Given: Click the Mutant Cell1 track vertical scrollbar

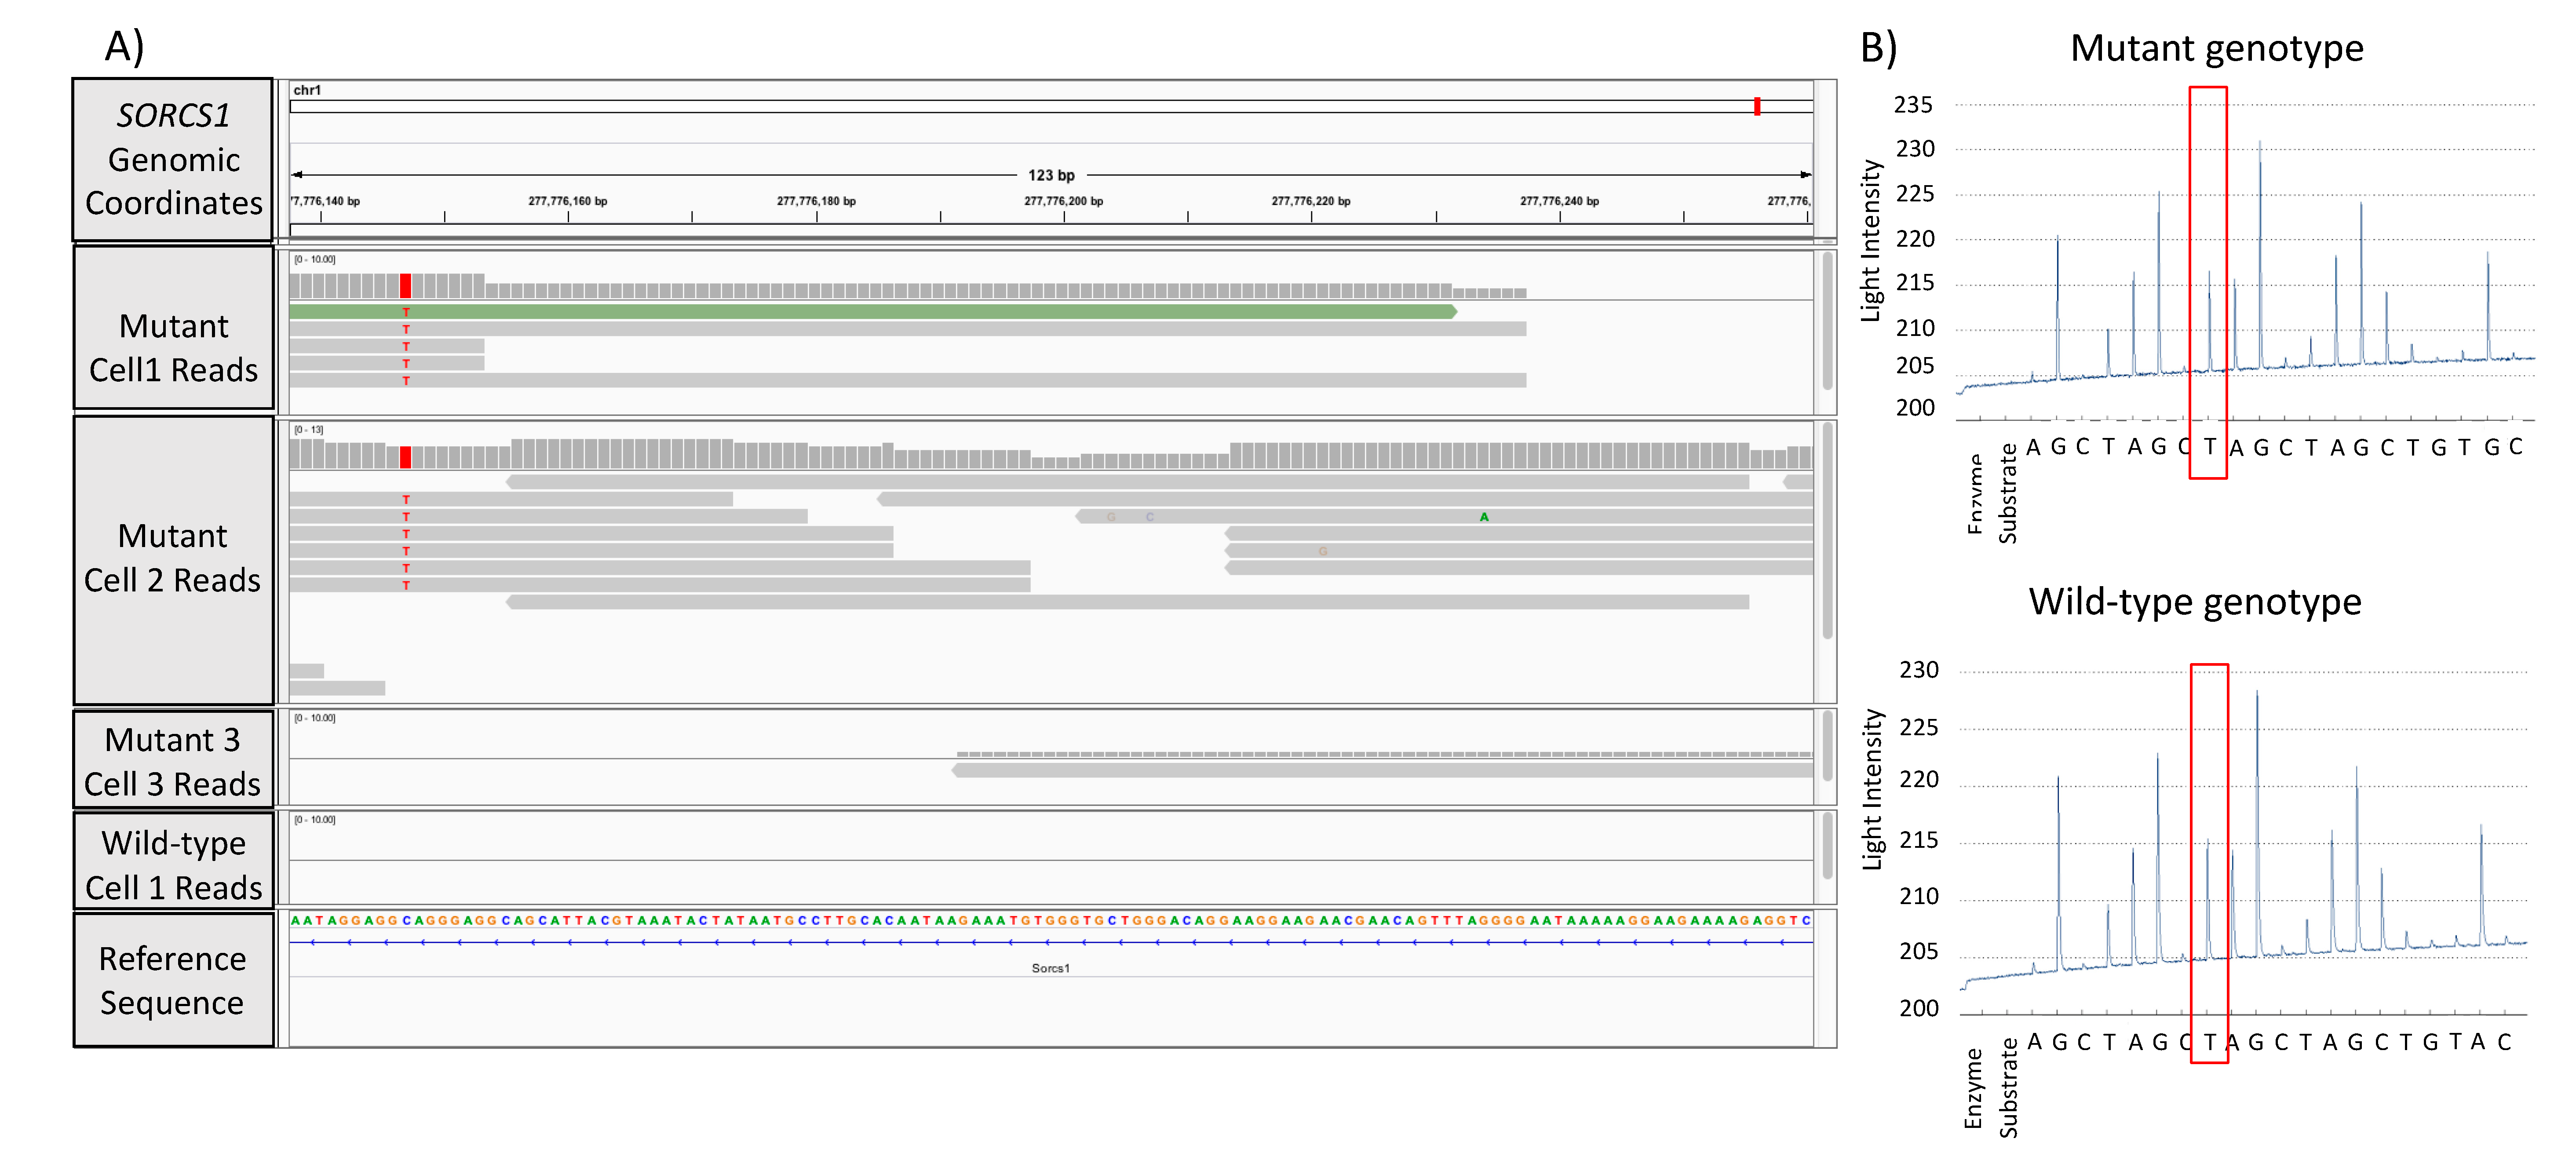Looking at the screenshot, I should point(1828,320).
